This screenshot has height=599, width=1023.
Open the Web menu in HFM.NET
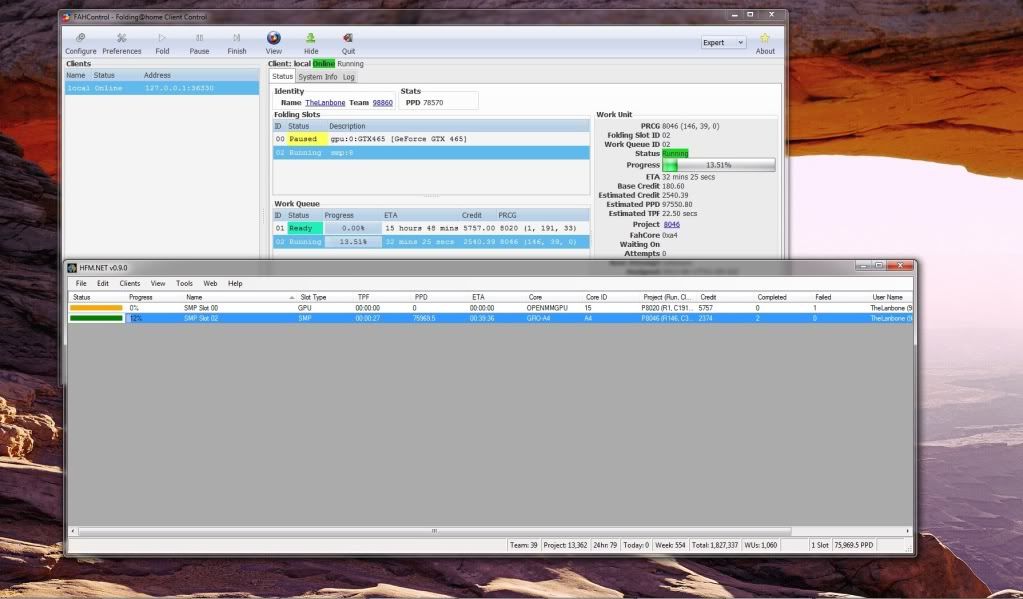(210, 283)
